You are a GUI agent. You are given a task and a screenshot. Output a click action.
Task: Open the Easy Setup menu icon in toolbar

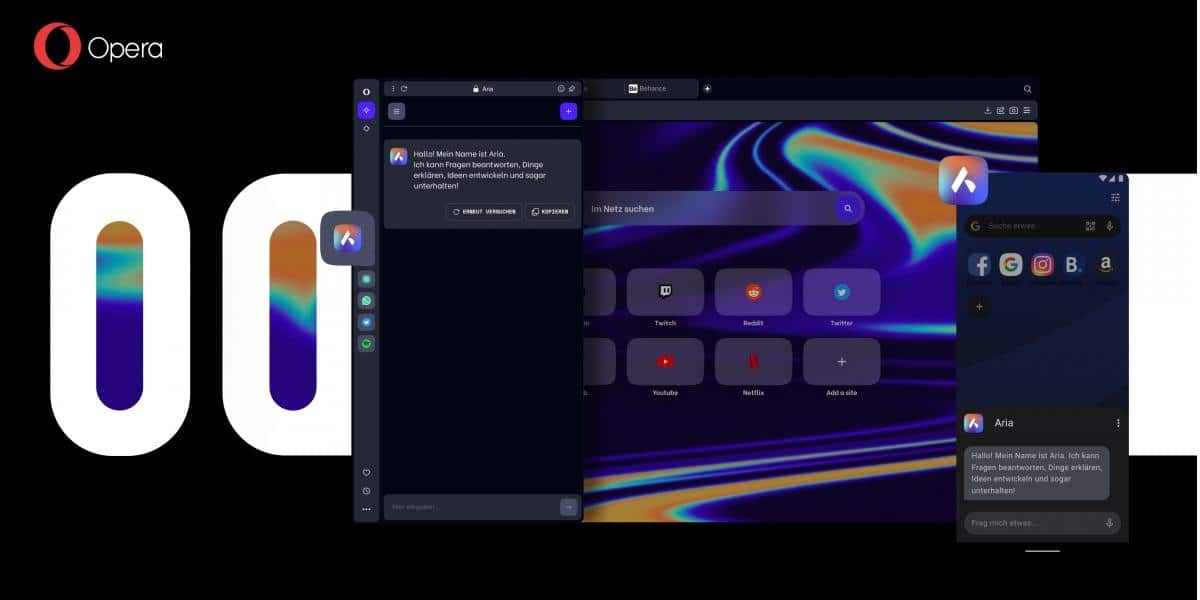(1026, 110)
